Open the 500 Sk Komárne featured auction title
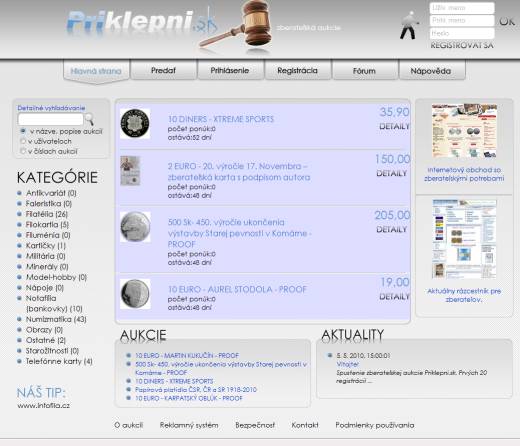This screenshot has width=520, height=446. click(239, 233)
